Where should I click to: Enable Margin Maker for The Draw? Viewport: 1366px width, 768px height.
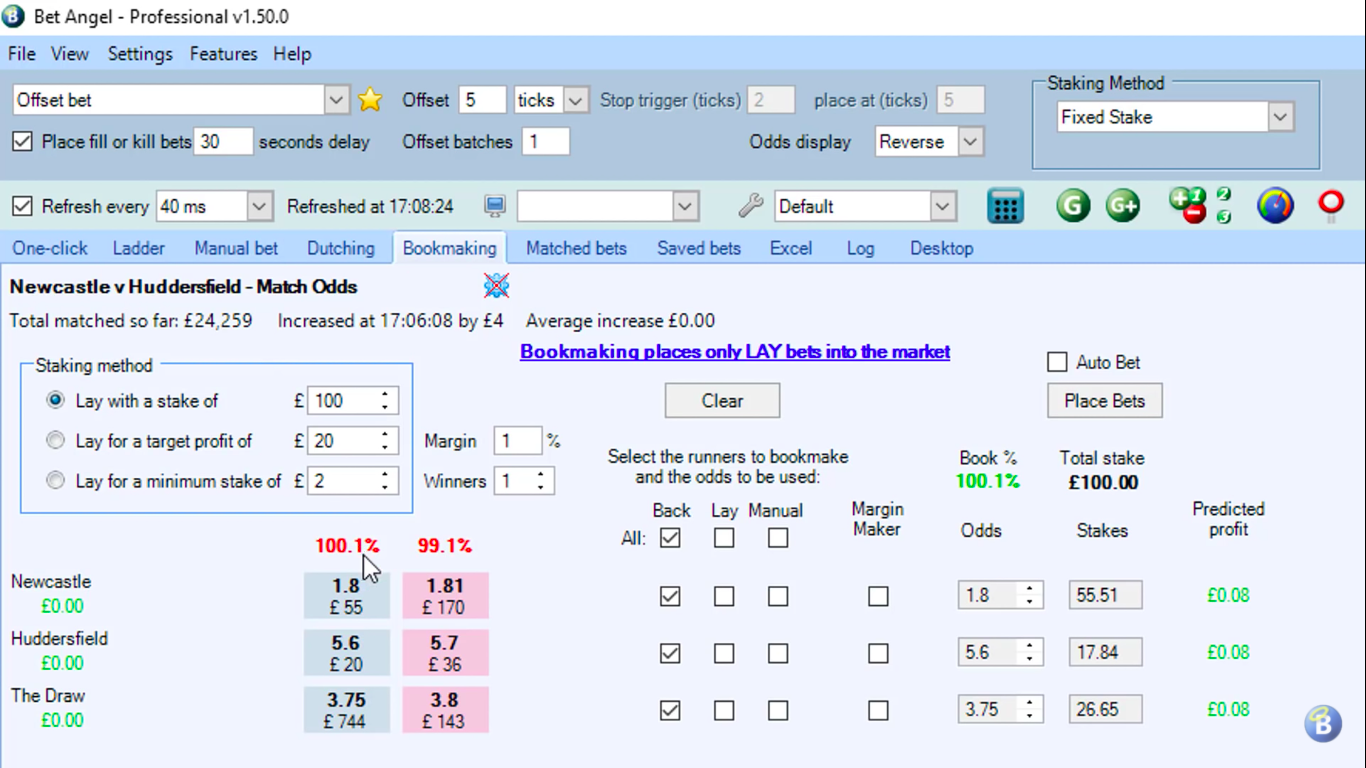click(x=878, y=711)
